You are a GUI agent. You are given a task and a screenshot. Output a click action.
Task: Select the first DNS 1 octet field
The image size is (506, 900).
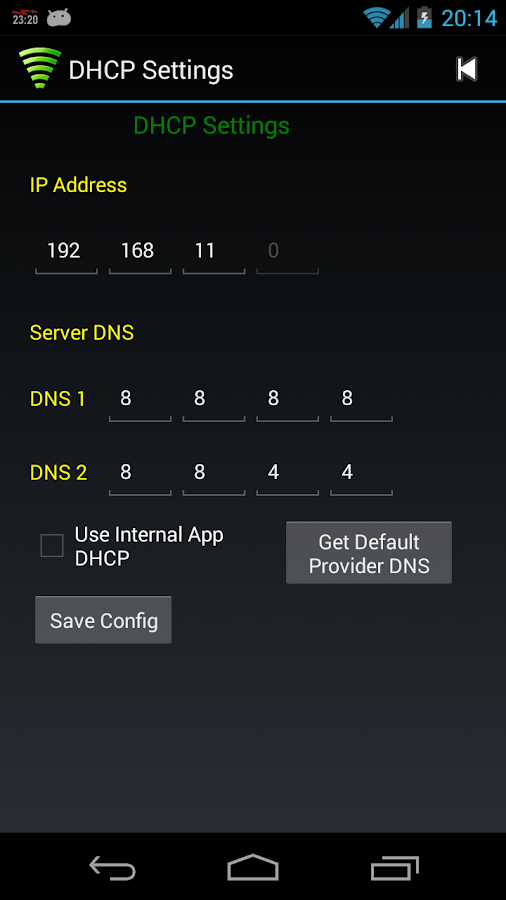[x=140, y=400]
